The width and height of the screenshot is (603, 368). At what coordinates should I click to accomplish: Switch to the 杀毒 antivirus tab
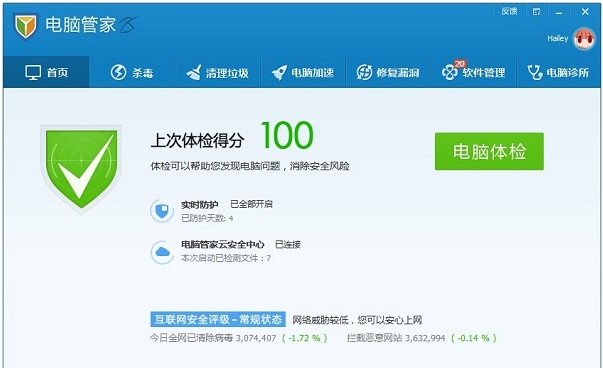tap(132, 72)
